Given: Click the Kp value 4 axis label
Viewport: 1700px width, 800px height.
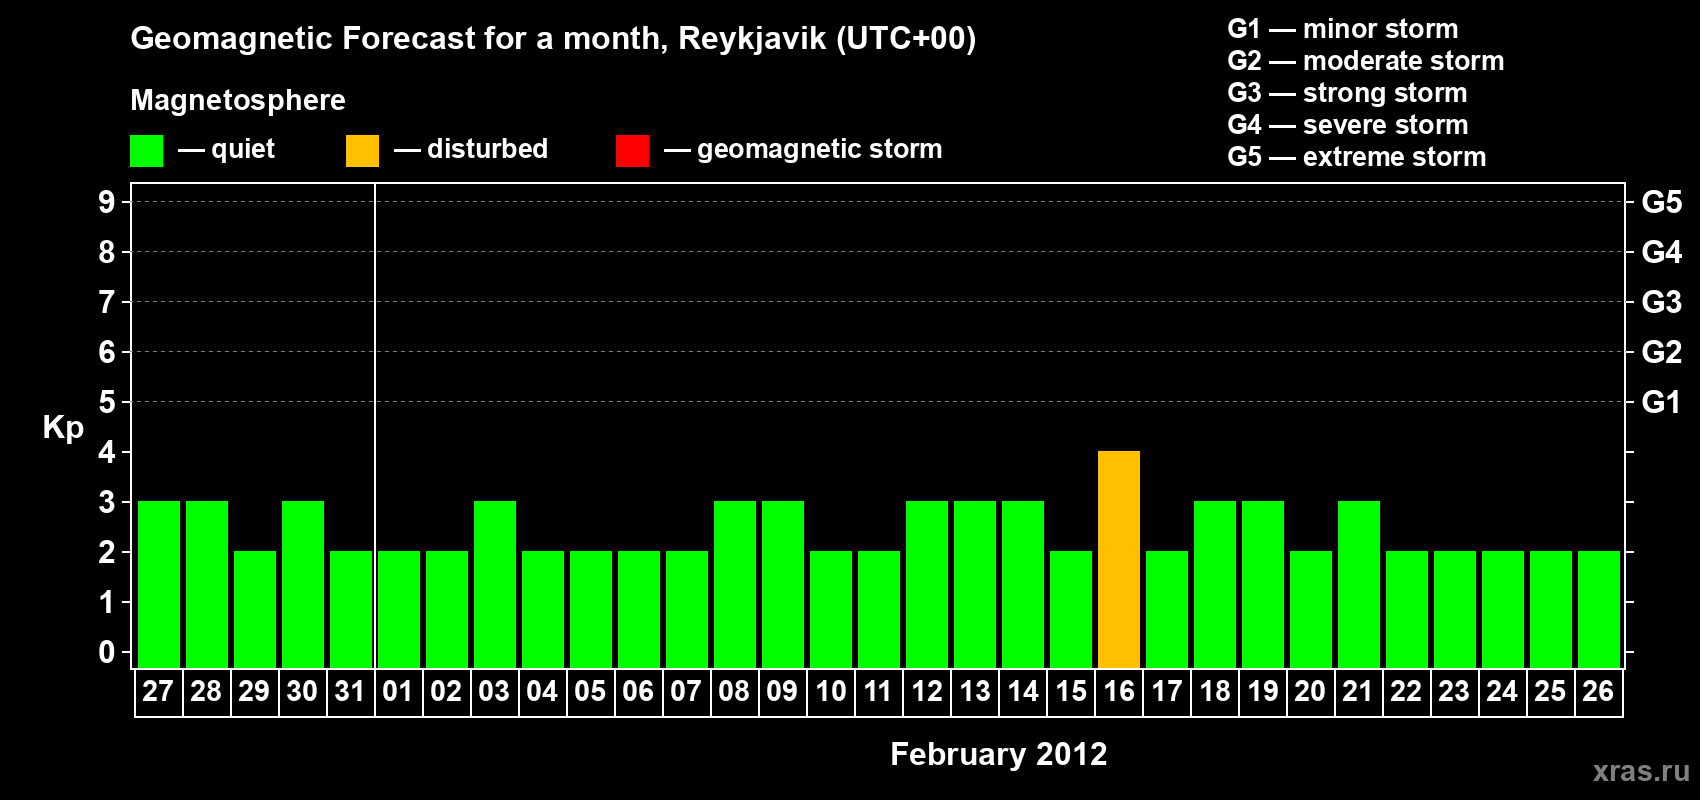Looking at the screenshot, I should point(107,452).
